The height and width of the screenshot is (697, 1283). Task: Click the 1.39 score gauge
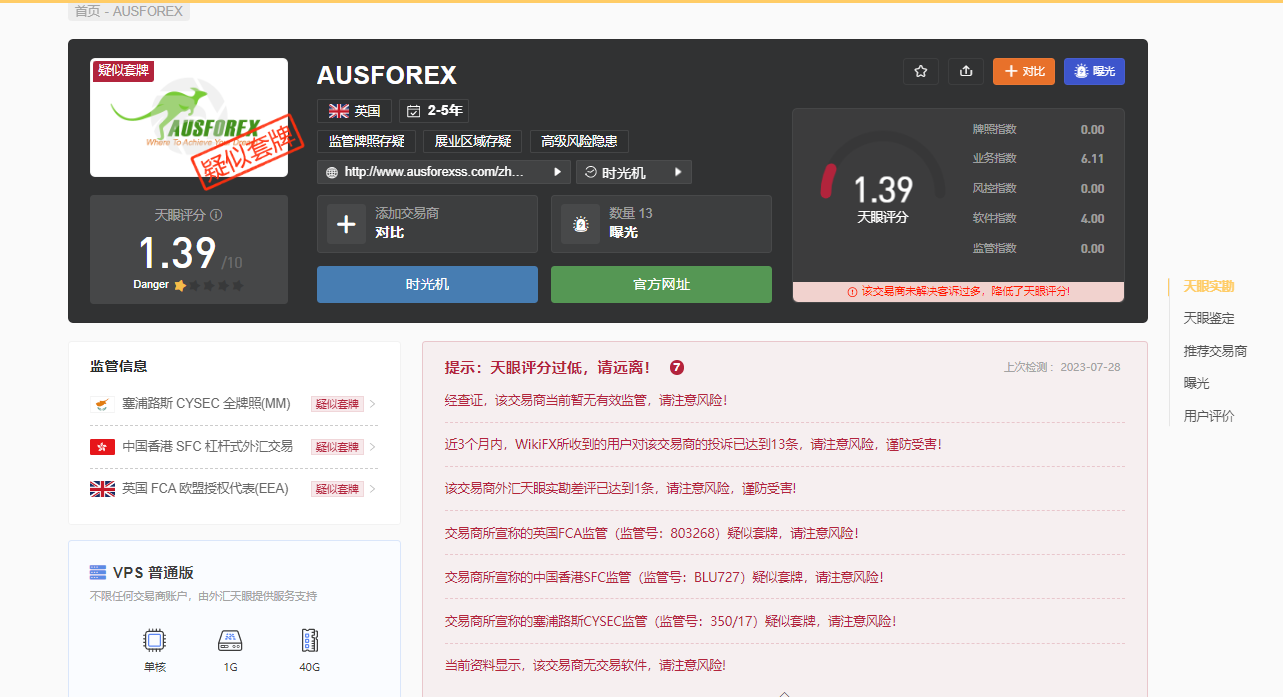pos(883,180)
